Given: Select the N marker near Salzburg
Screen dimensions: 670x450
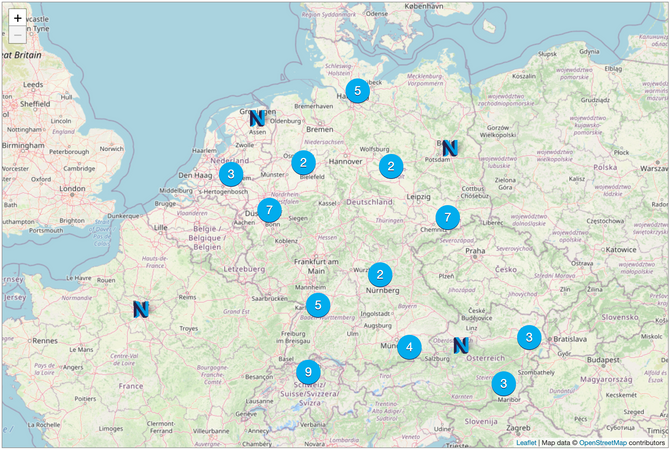Looking at the screenshot, I should coord(461,345).
